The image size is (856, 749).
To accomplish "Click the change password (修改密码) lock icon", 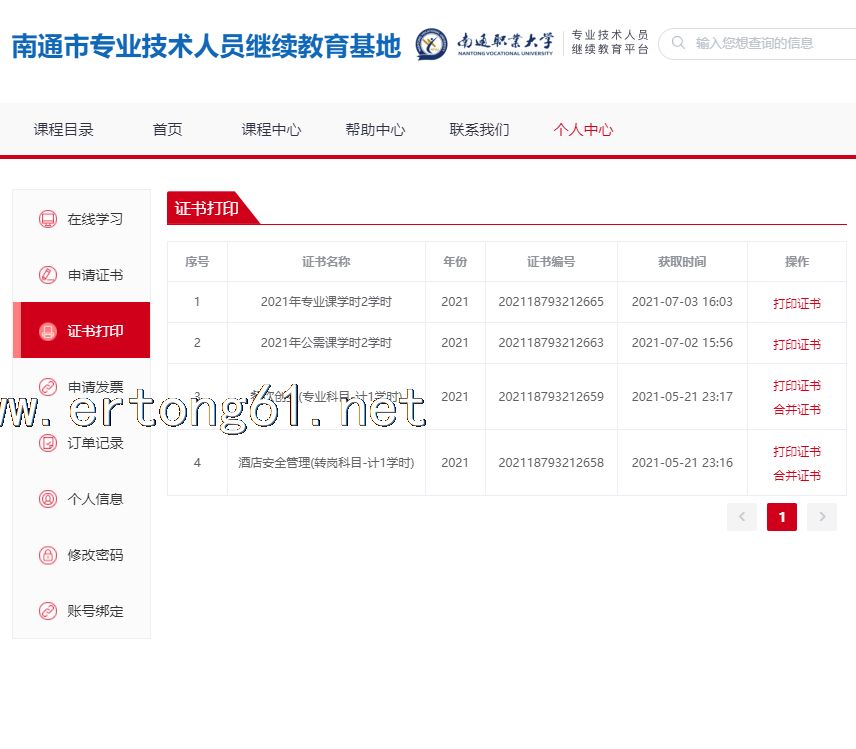I will 48,555.
